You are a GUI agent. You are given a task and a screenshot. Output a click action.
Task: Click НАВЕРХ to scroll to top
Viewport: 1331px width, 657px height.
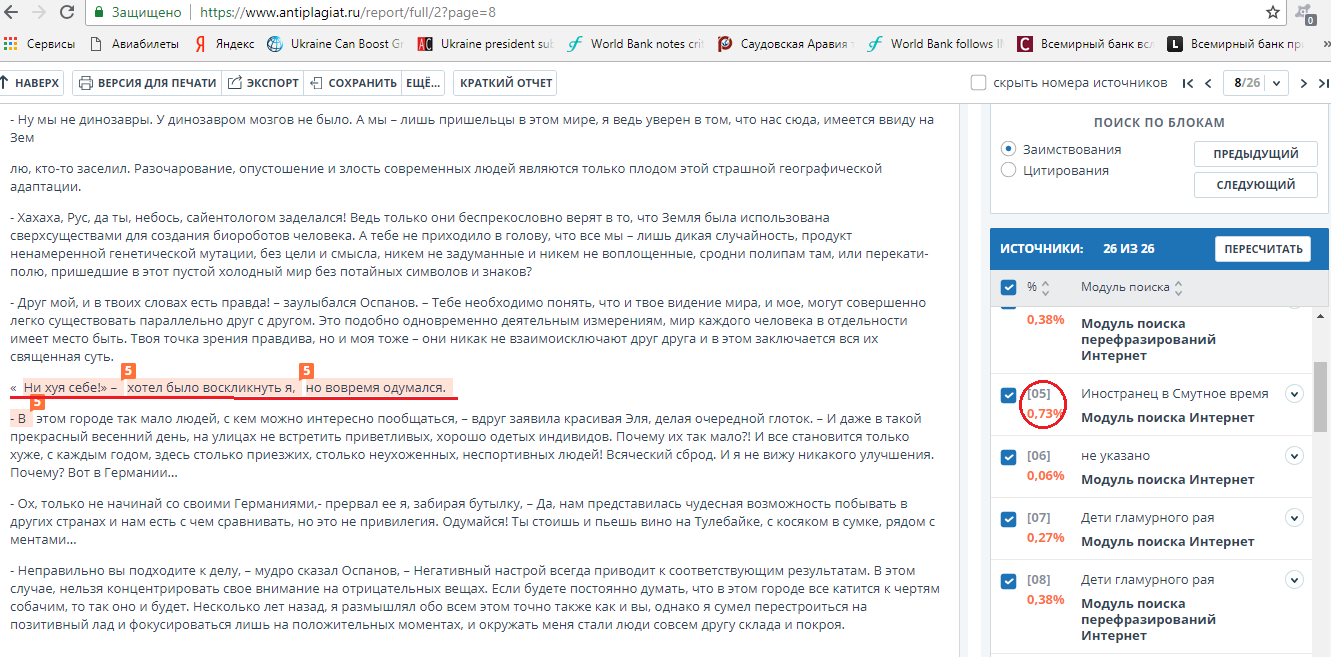31,83
